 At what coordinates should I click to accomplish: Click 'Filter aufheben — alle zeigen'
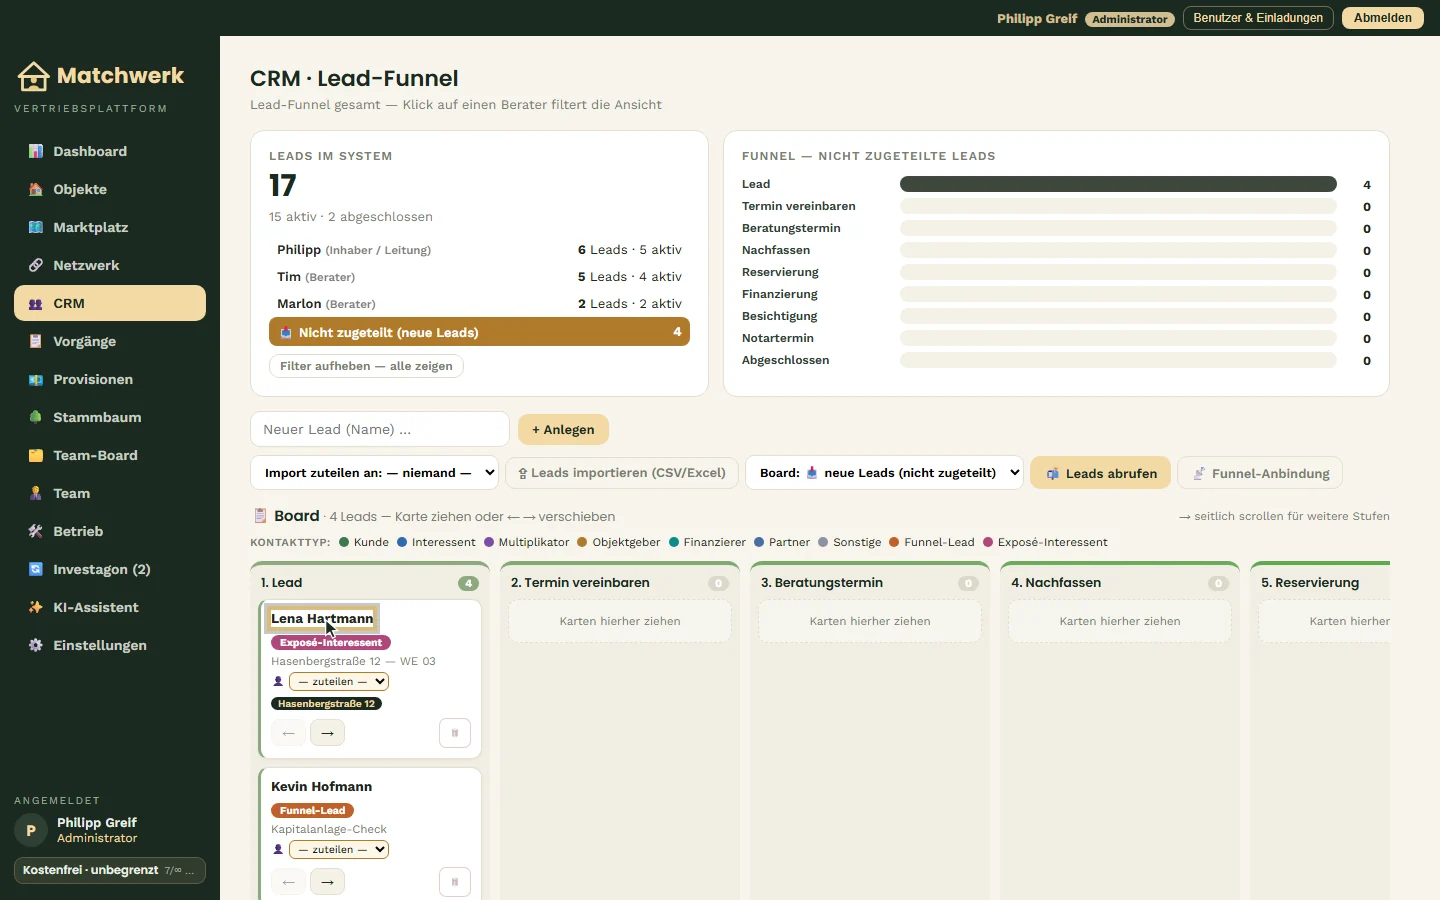pos(366,366)
